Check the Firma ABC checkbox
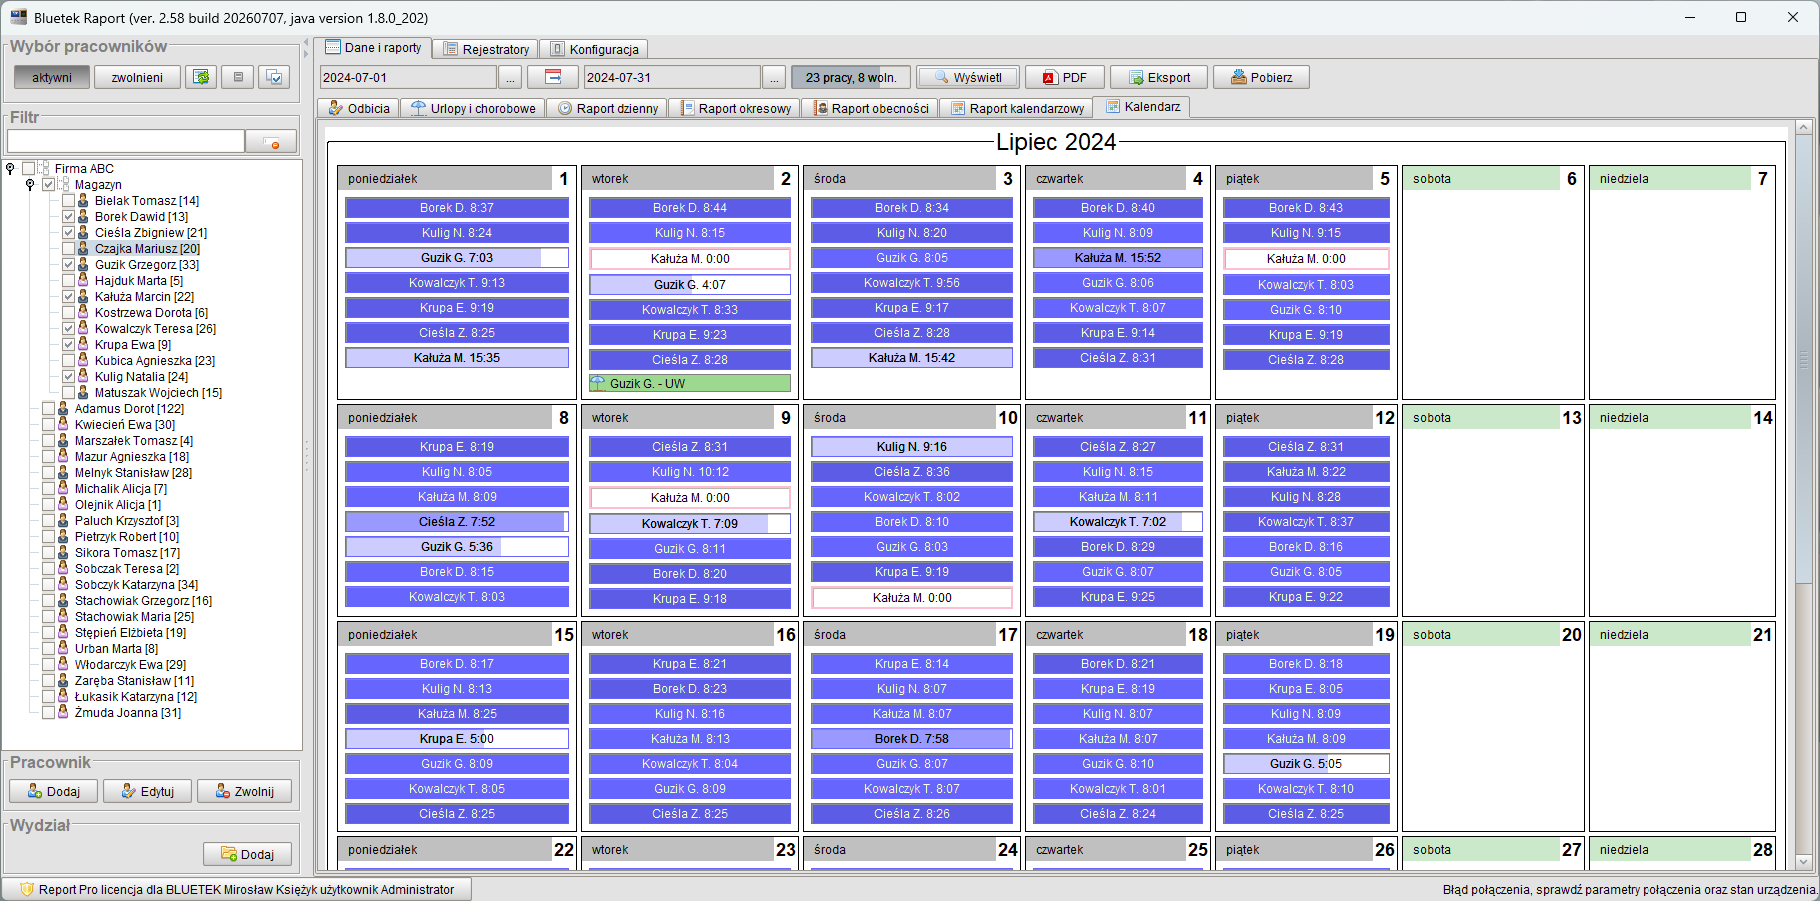The image size is (1820, 901). coord(28,169)
